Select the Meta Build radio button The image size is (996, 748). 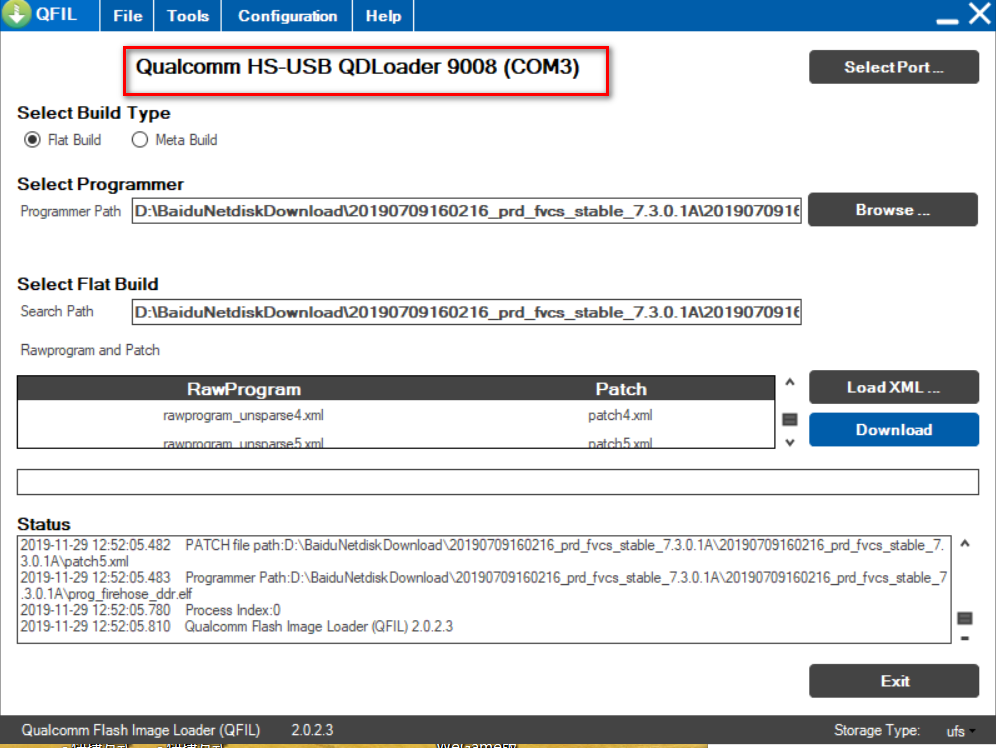[x=140, y=140]
